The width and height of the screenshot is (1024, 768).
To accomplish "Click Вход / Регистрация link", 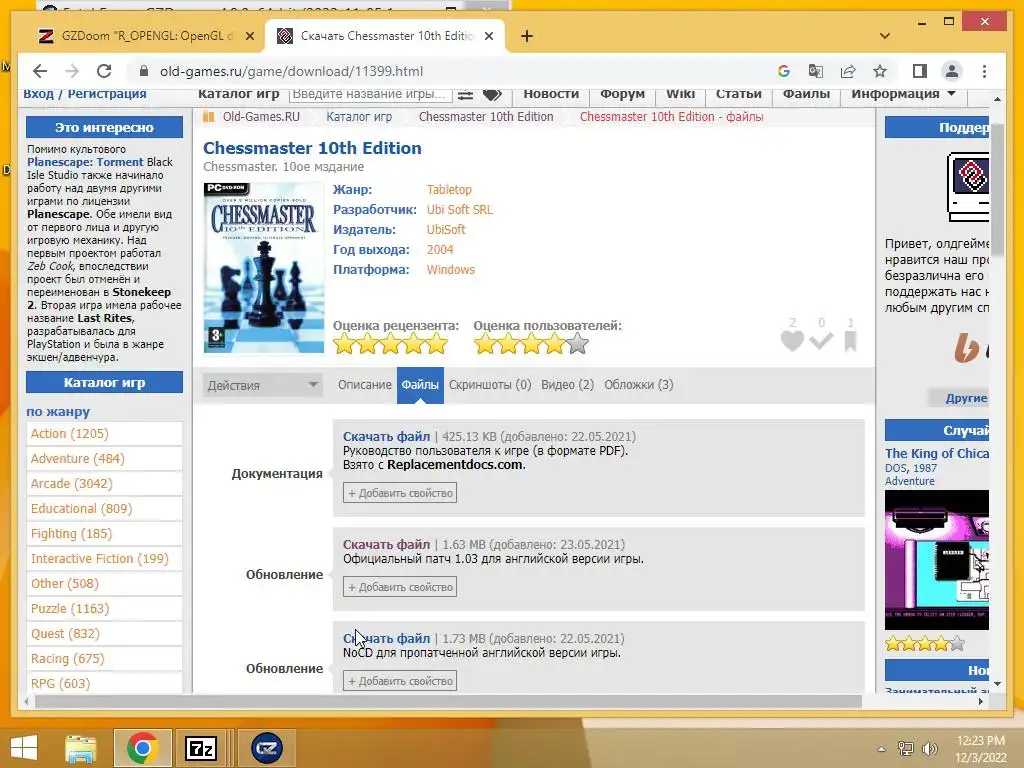I will 85,94.
